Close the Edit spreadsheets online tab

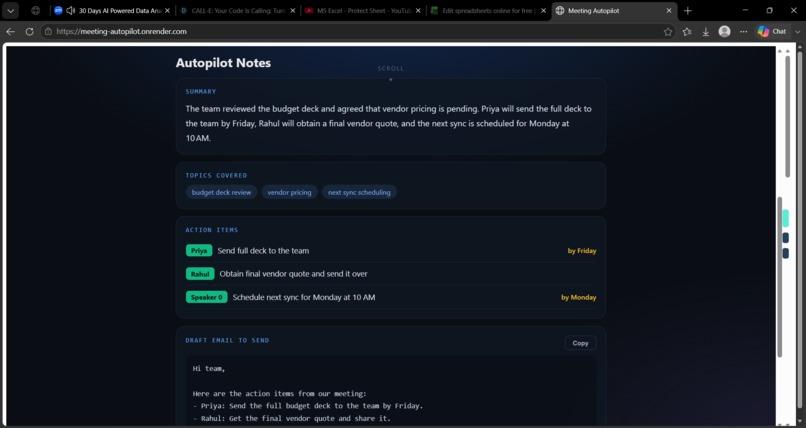543,10
